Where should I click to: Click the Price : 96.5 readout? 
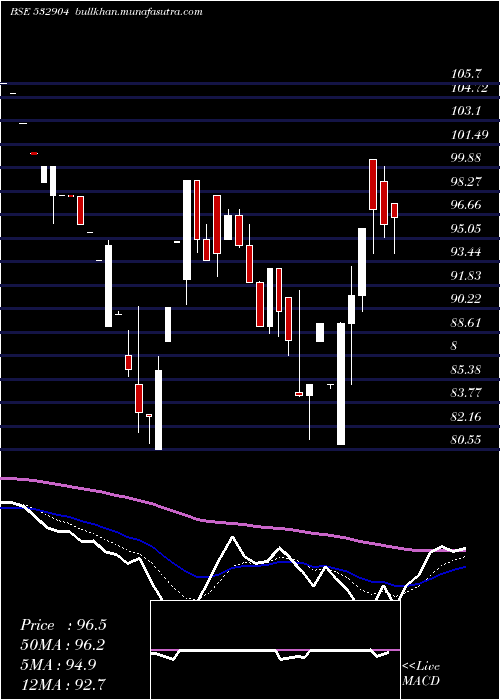63,625
